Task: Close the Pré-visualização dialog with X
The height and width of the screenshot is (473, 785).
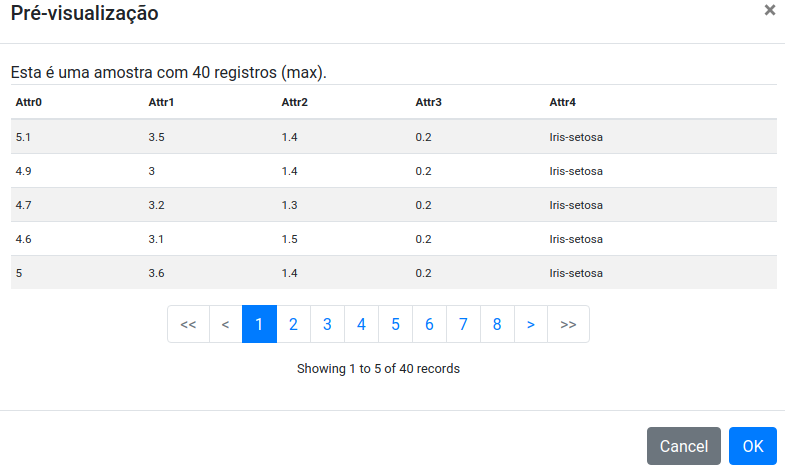Action: [769, 10]
